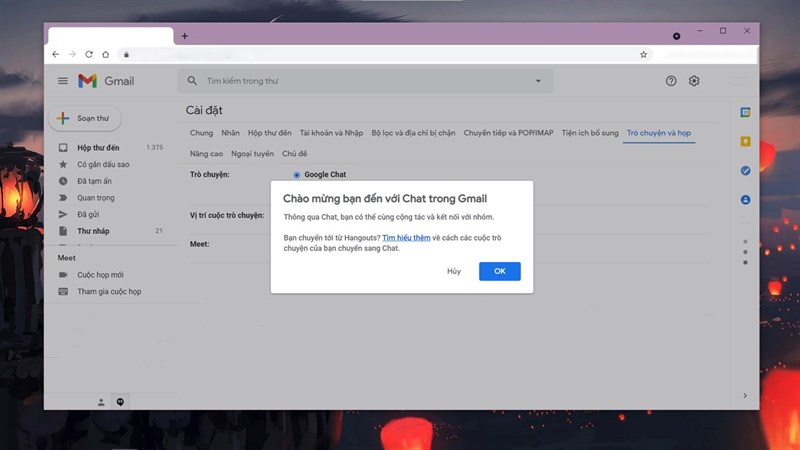Focus the Tìm kiếm trong thư search box
Screen dimensions: 800x450
point(365,81)
